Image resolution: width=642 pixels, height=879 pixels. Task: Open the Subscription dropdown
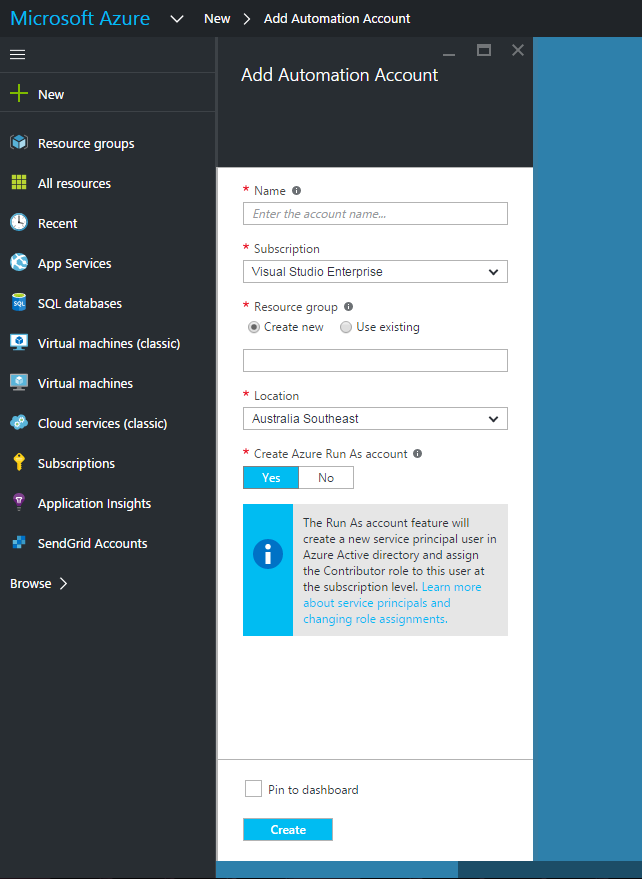coord(375,271)
